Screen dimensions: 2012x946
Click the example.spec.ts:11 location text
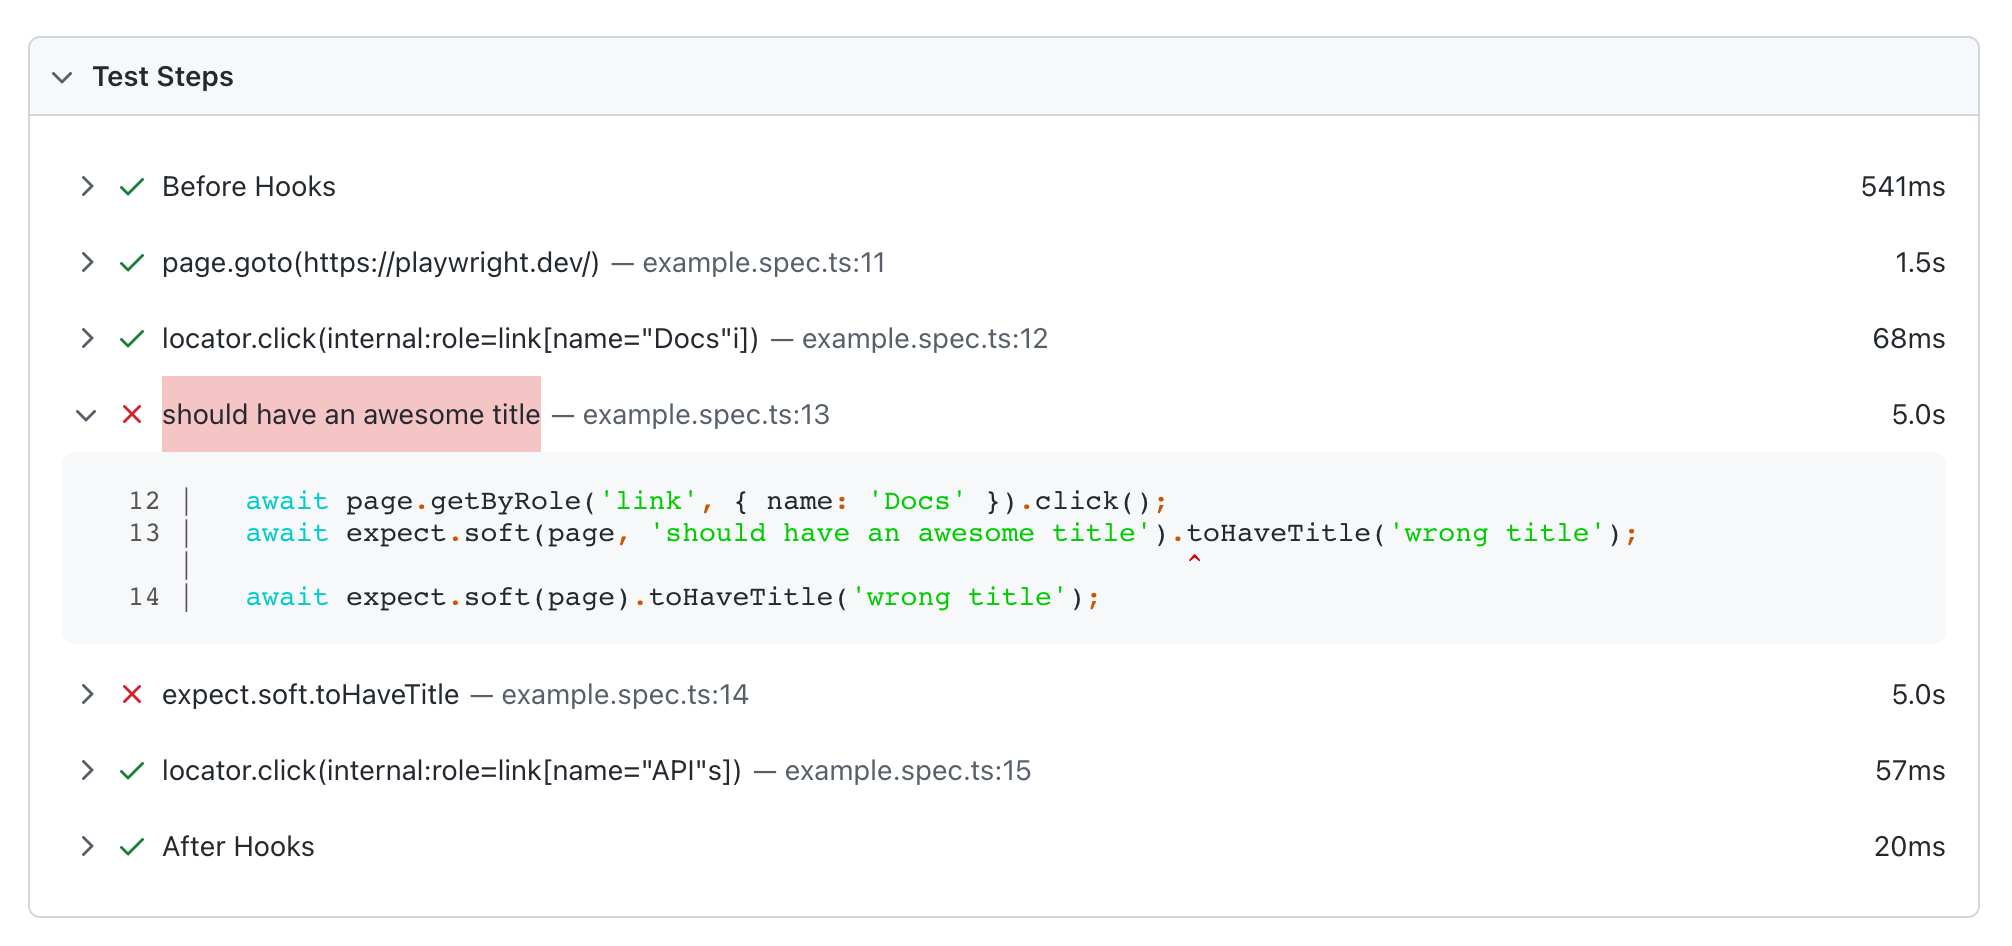click(x=764, y=263)
